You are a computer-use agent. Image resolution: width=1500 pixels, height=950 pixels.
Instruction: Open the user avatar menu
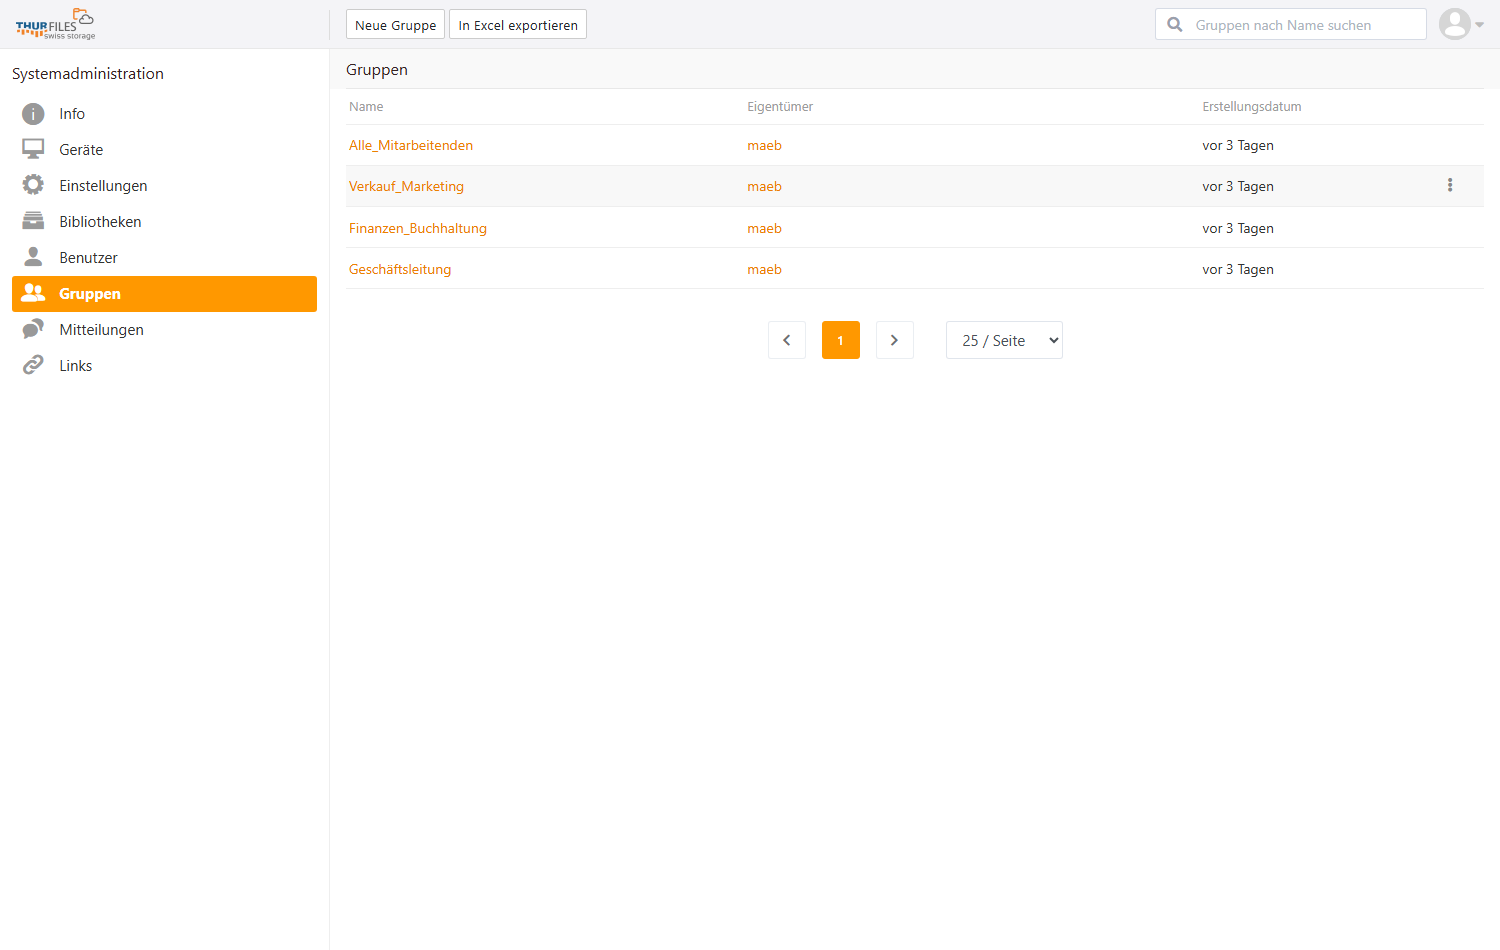[1460, 24]
